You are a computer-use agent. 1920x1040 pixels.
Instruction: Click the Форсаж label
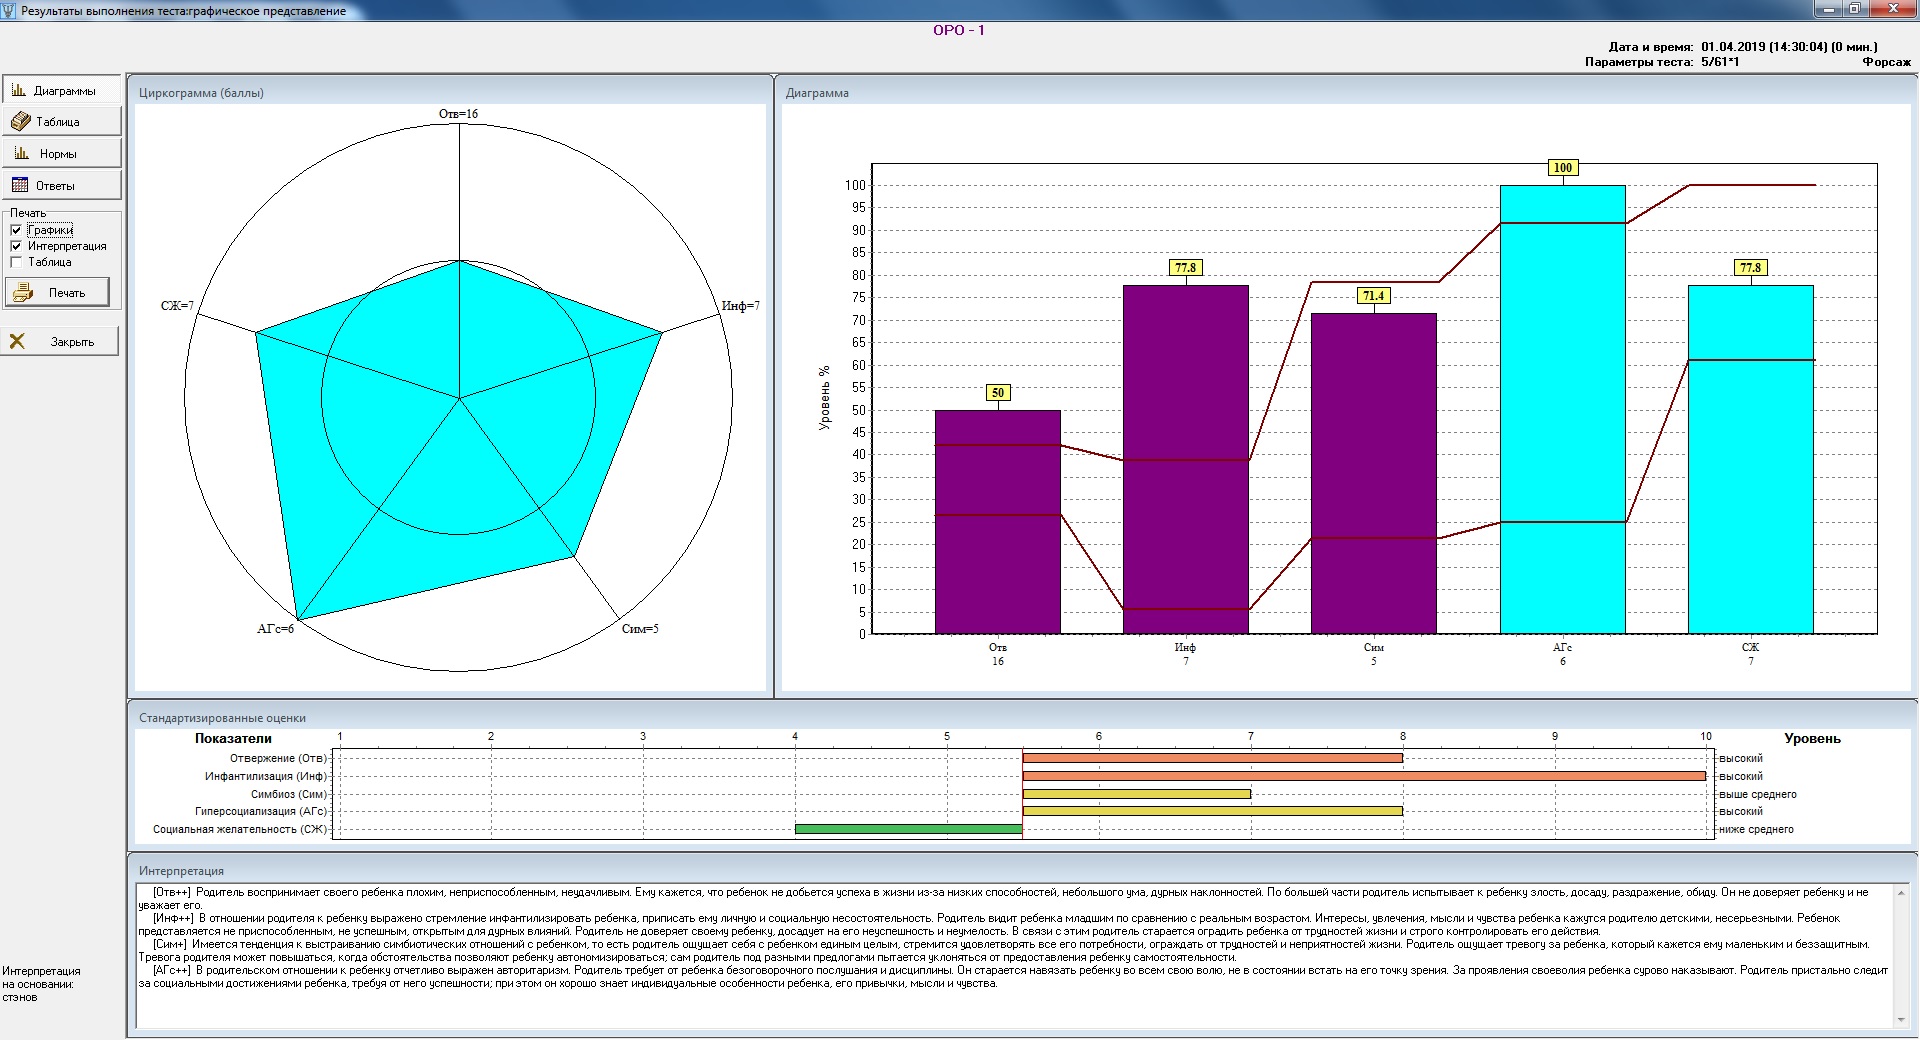click(1886, 62)
